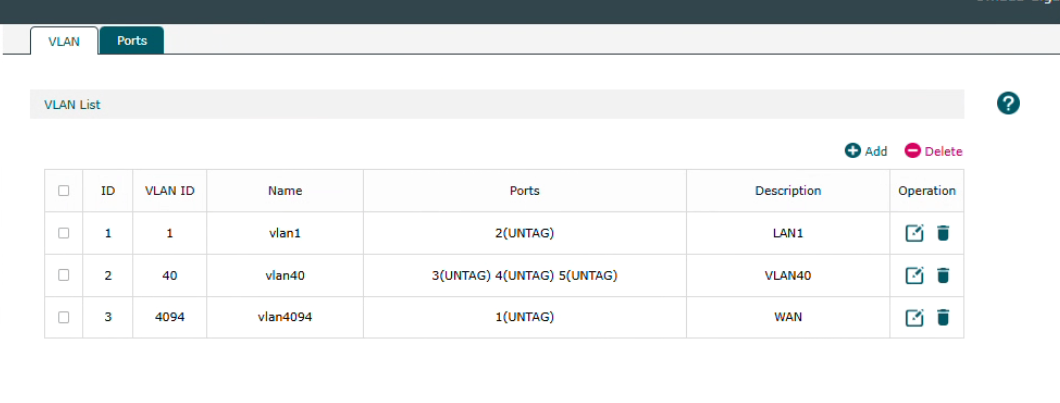The width and height of the screenshot is (1060, 403).
Task: Edit the vlan40 entry
Action: point(914,276)
